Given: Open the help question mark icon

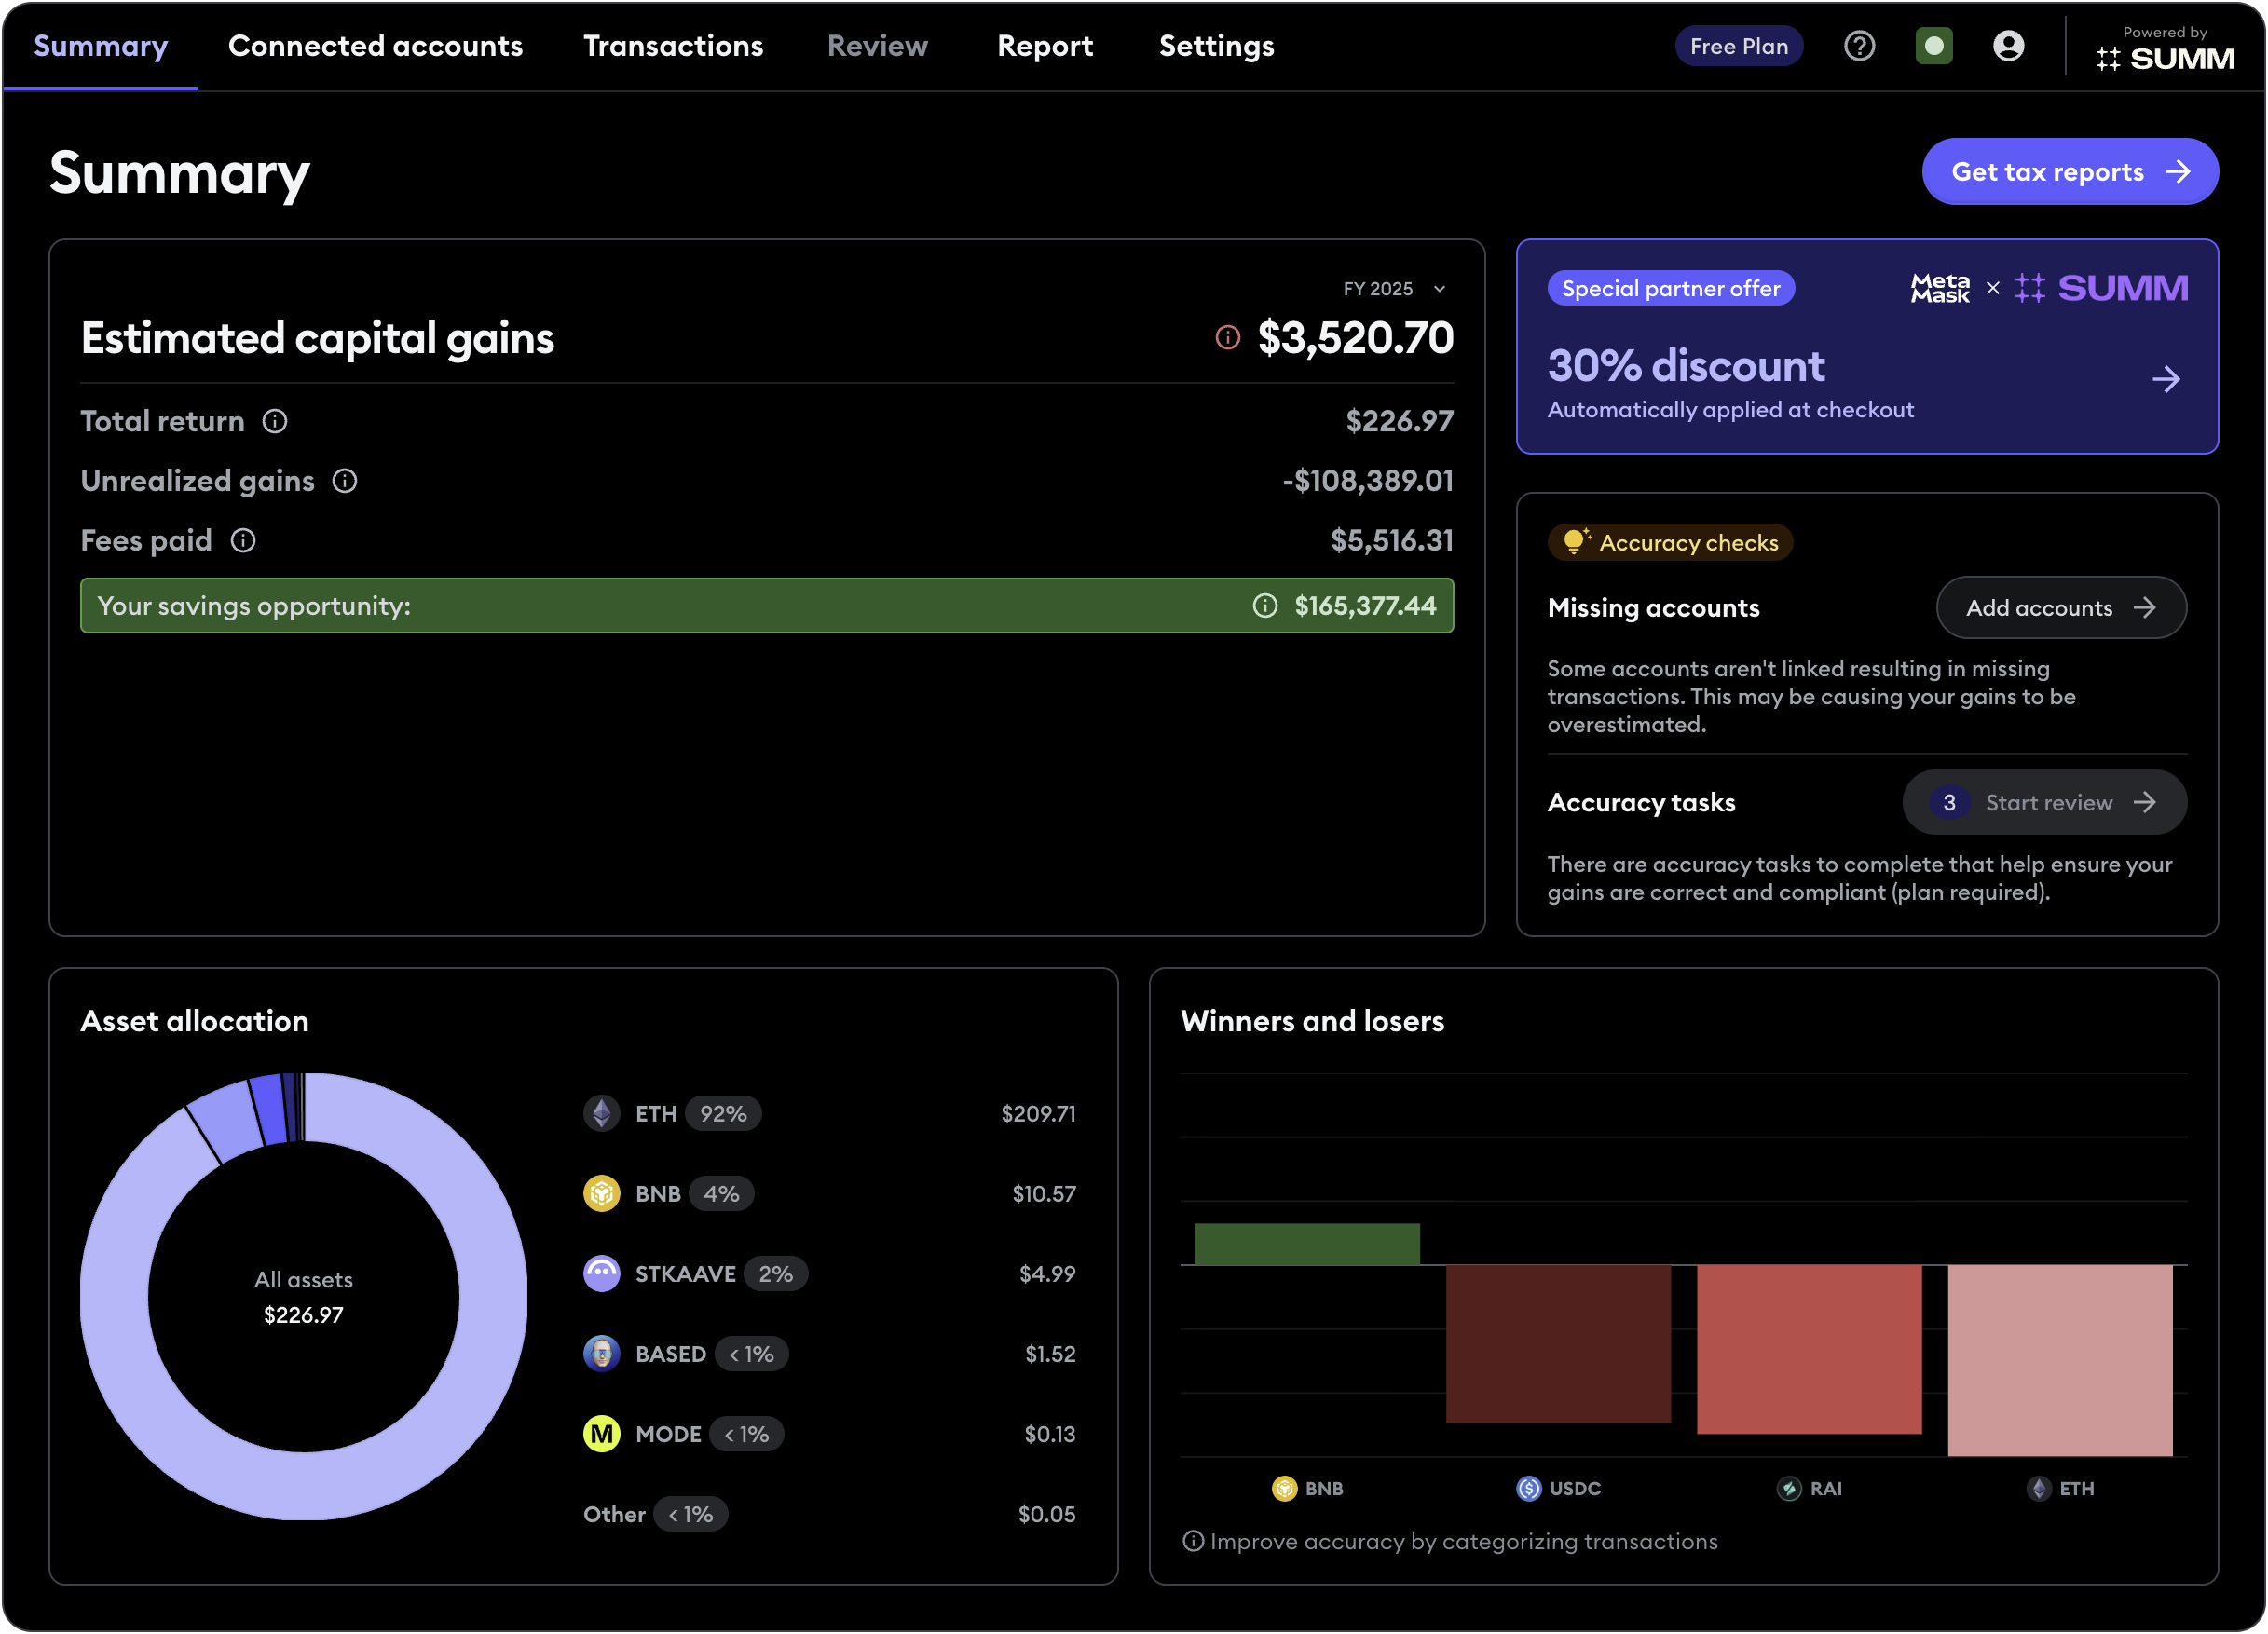Looking at the screenshot, I should [1859, 46].
